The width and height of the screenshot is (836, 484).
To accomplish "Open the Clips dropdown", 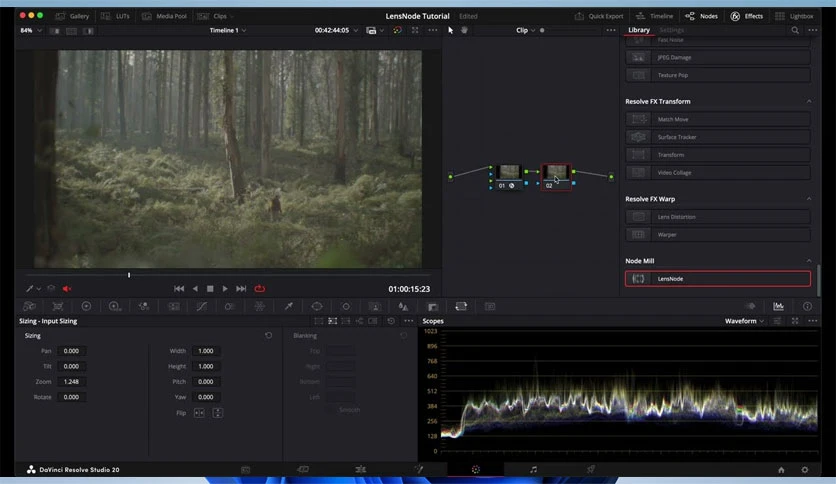I will (x=215, y=16).
